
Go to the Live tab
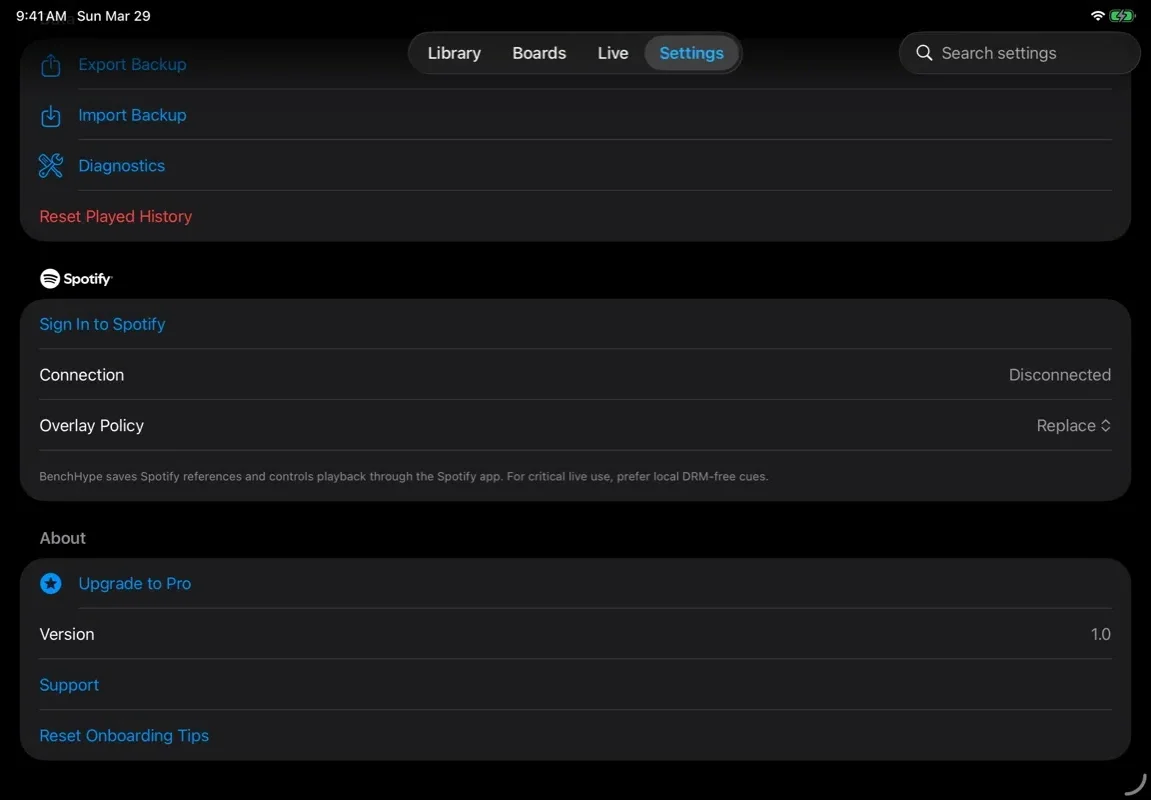pos(613,53)
